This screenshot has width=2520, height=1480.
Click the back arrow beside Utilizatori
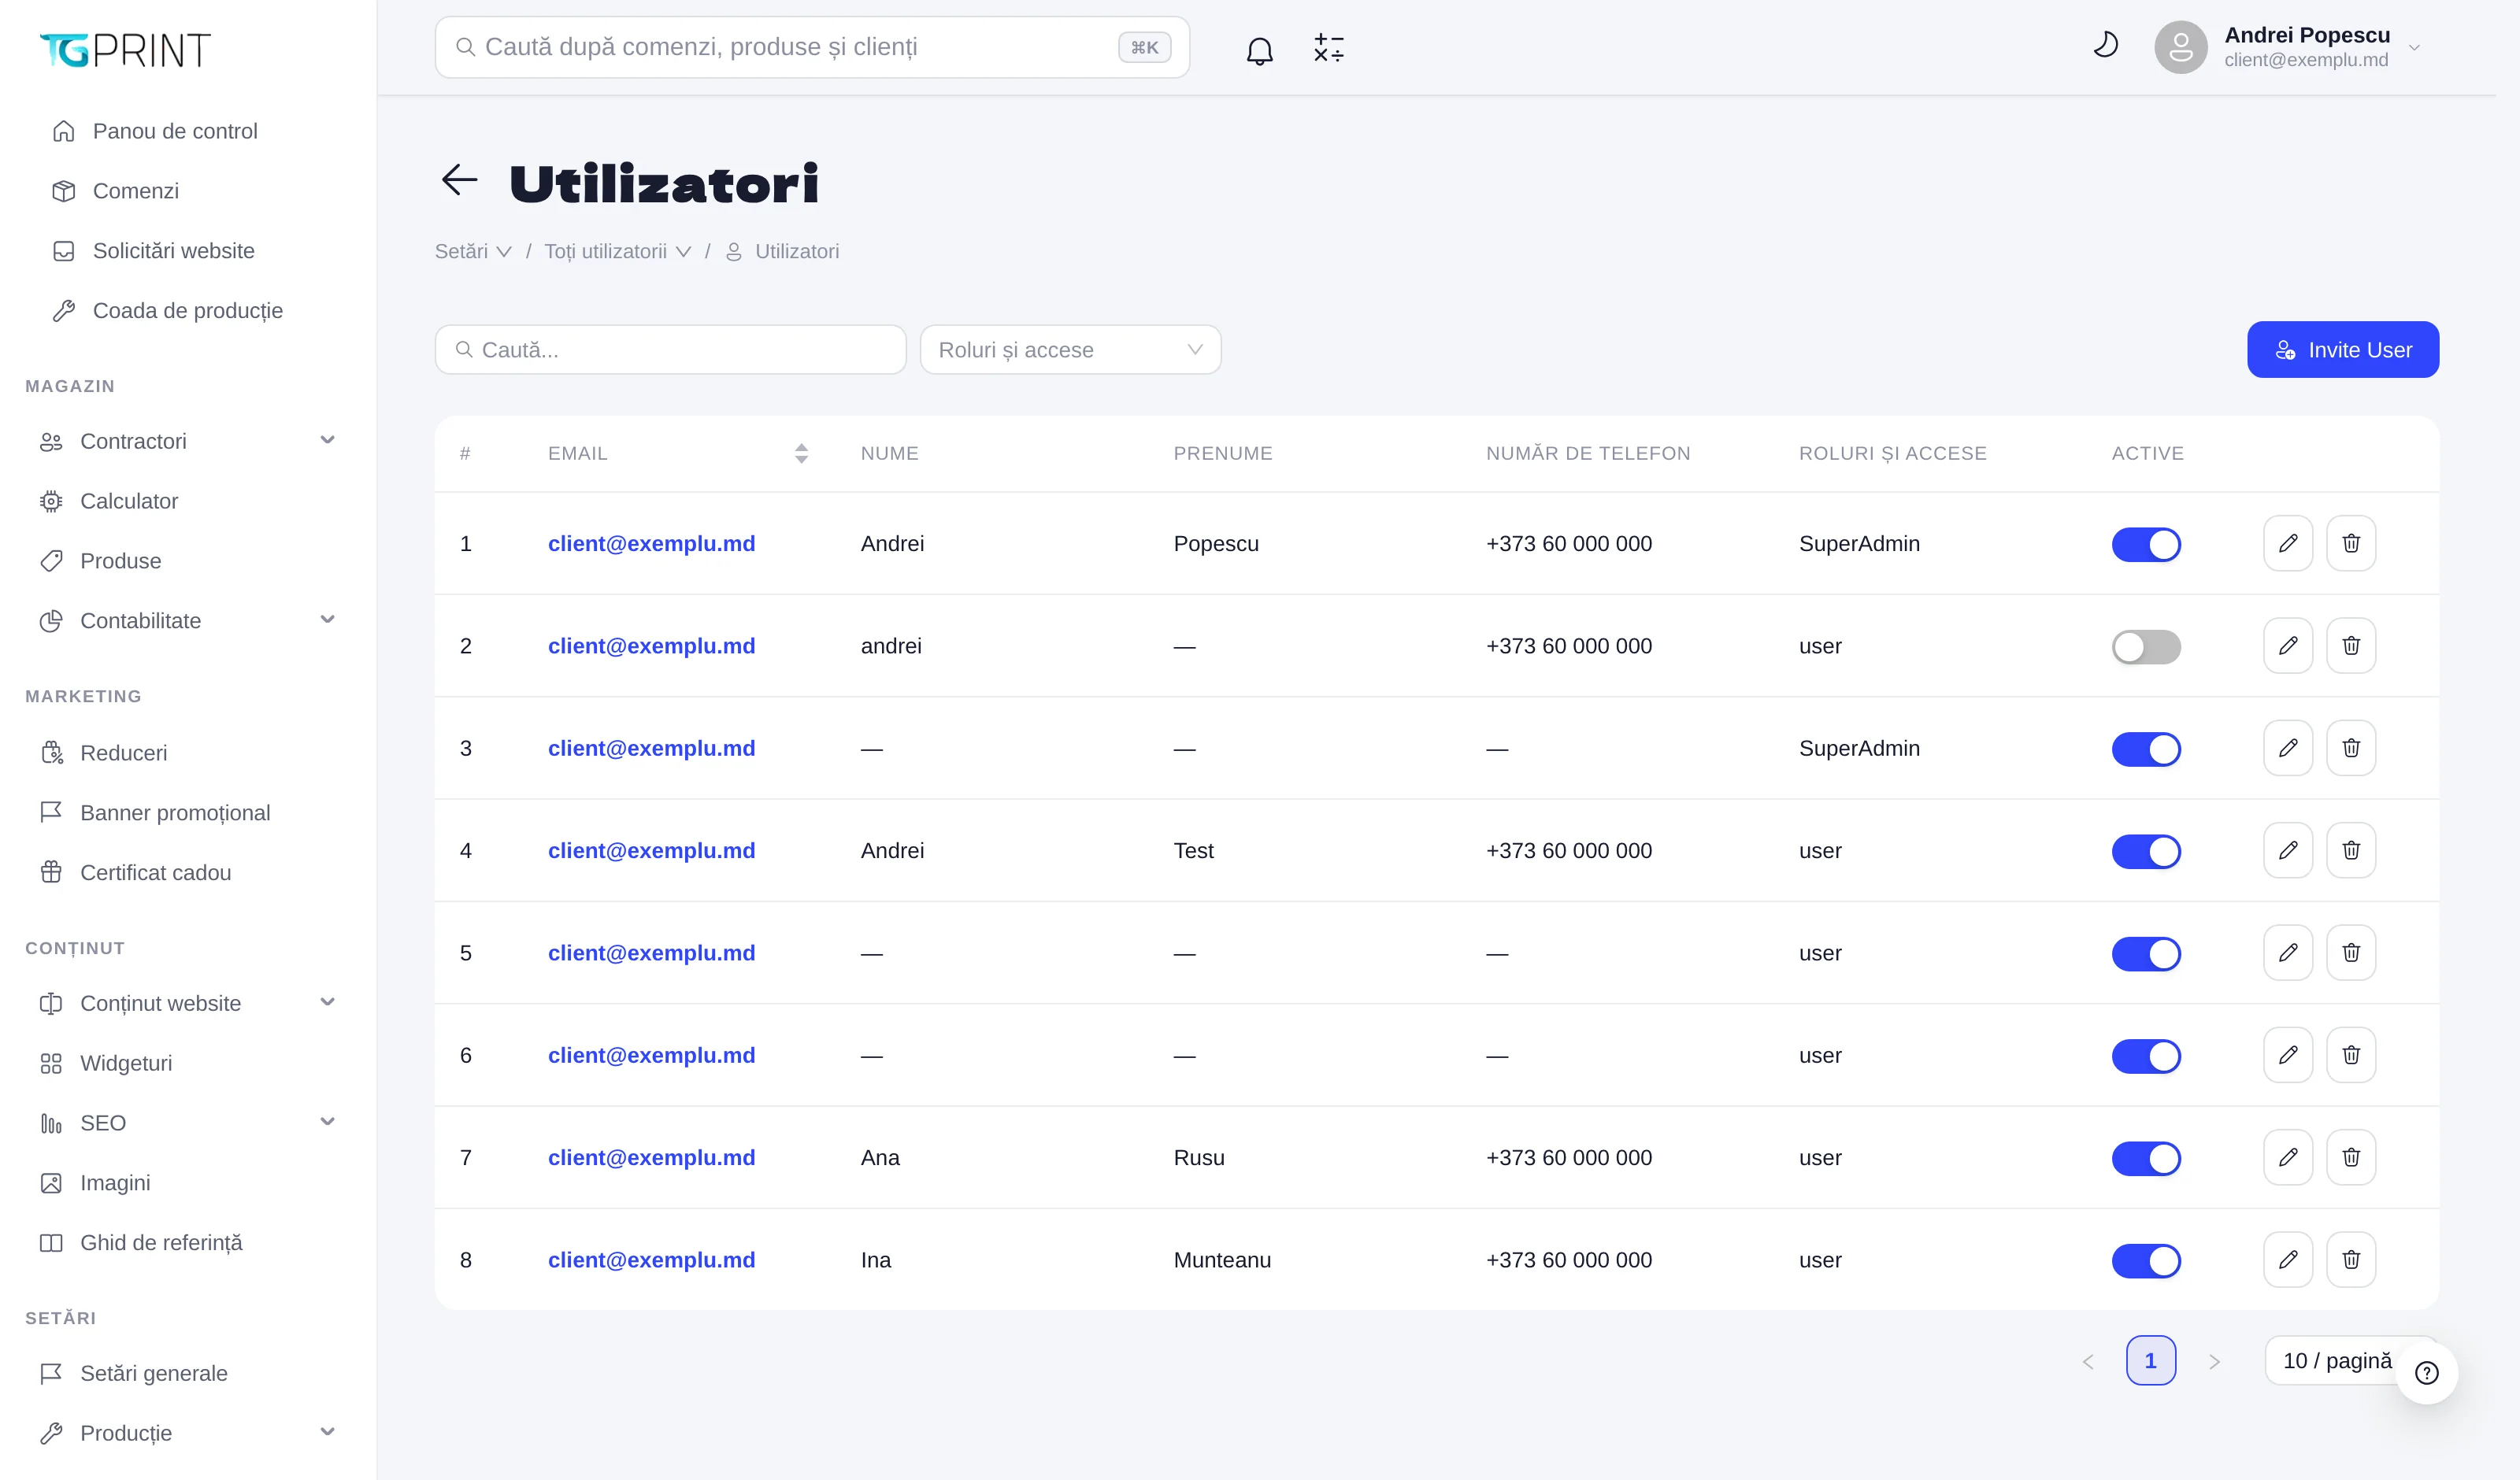click(459, 180)
